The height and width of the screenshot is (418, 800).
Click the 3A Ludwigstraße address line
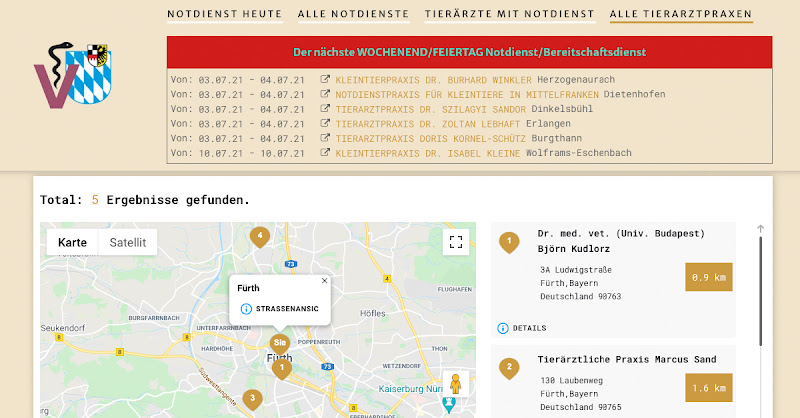(576, 270)
